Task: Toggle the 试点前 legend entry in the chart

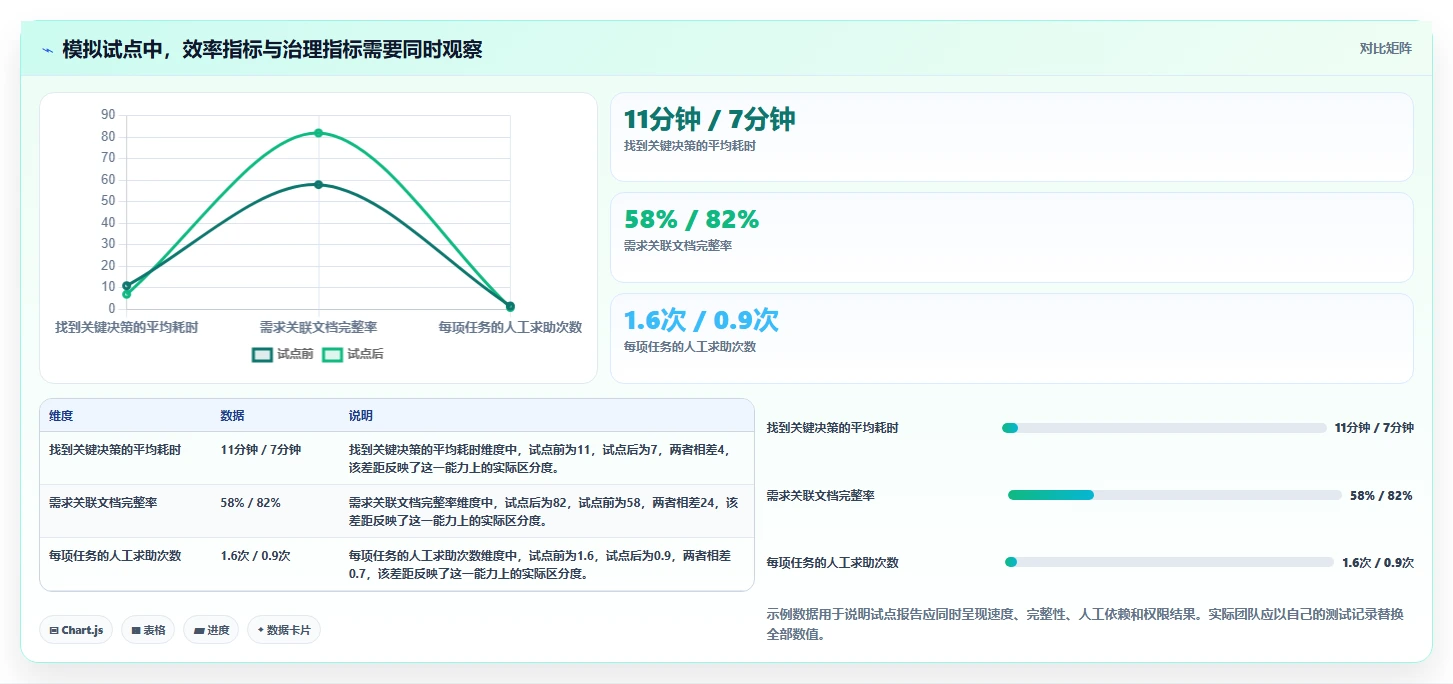Action: pyautogui.click(x=283, y=354)
